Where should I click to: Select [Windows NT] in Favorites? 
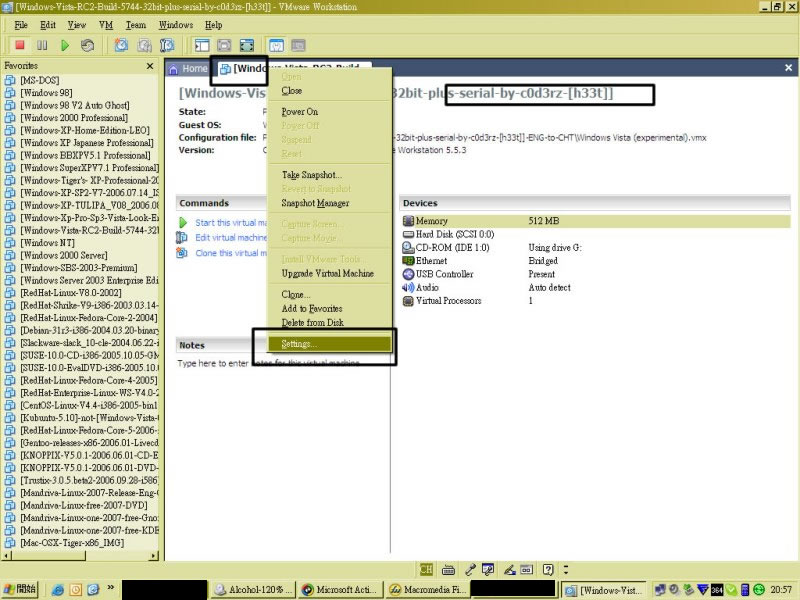(47, 243)
